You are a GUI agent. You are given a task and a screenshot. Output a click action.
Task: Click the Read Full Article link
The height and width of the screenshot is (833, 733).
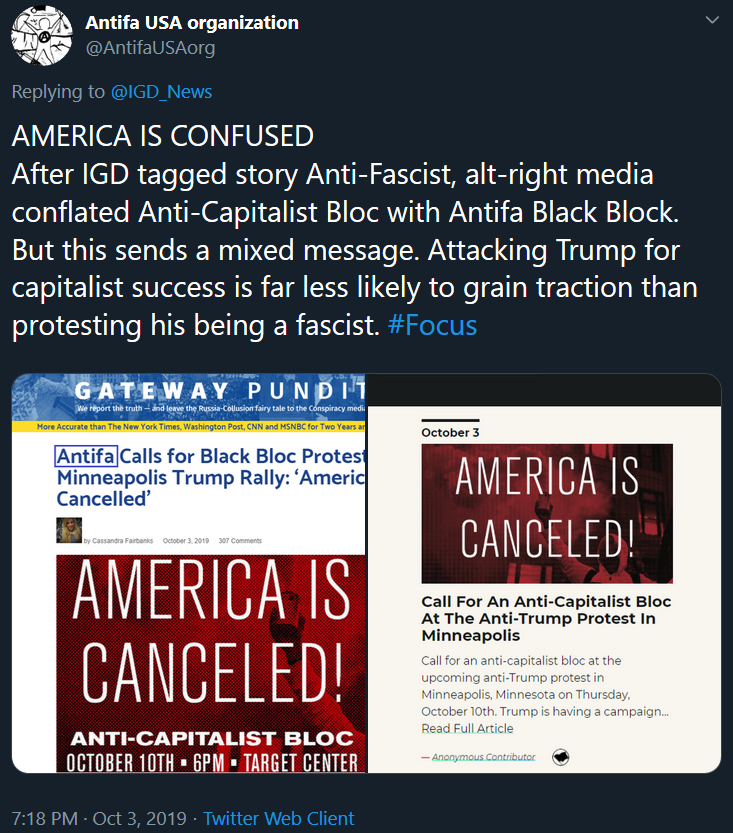467,728
